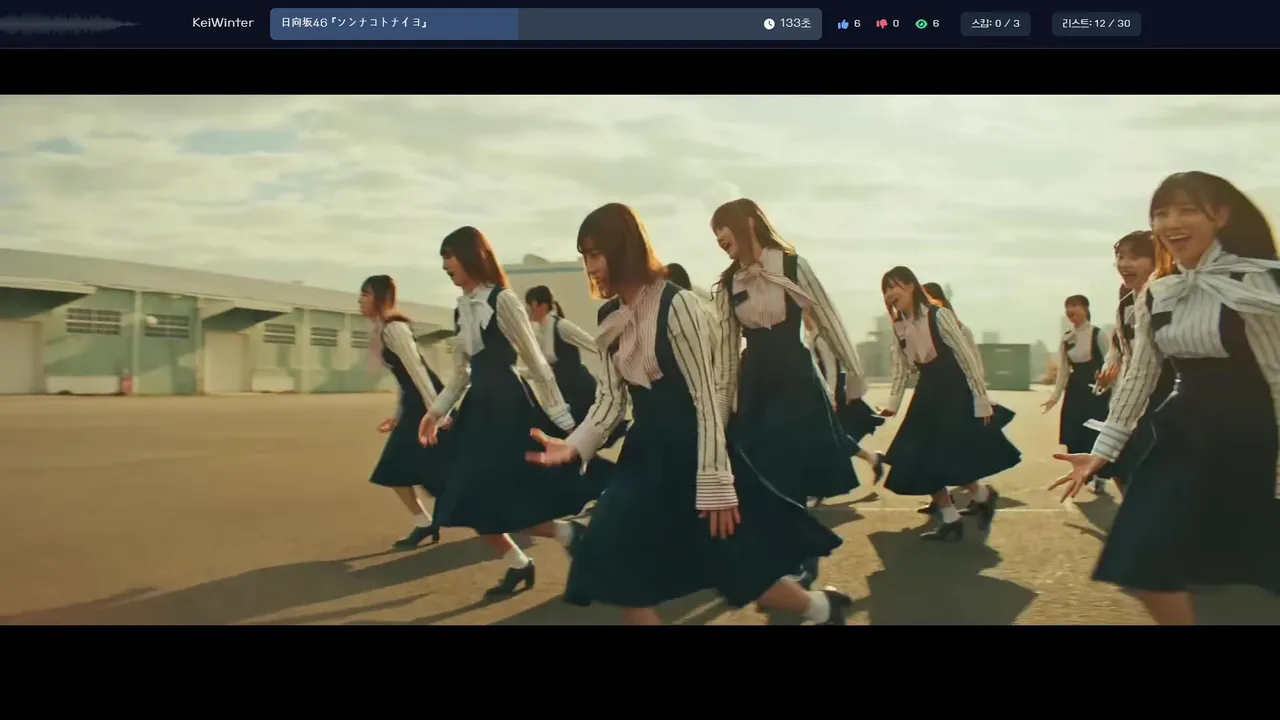The image size is (1280, 720).
Task: Click the audio waveform visualizer
Action: click(70, 24)
